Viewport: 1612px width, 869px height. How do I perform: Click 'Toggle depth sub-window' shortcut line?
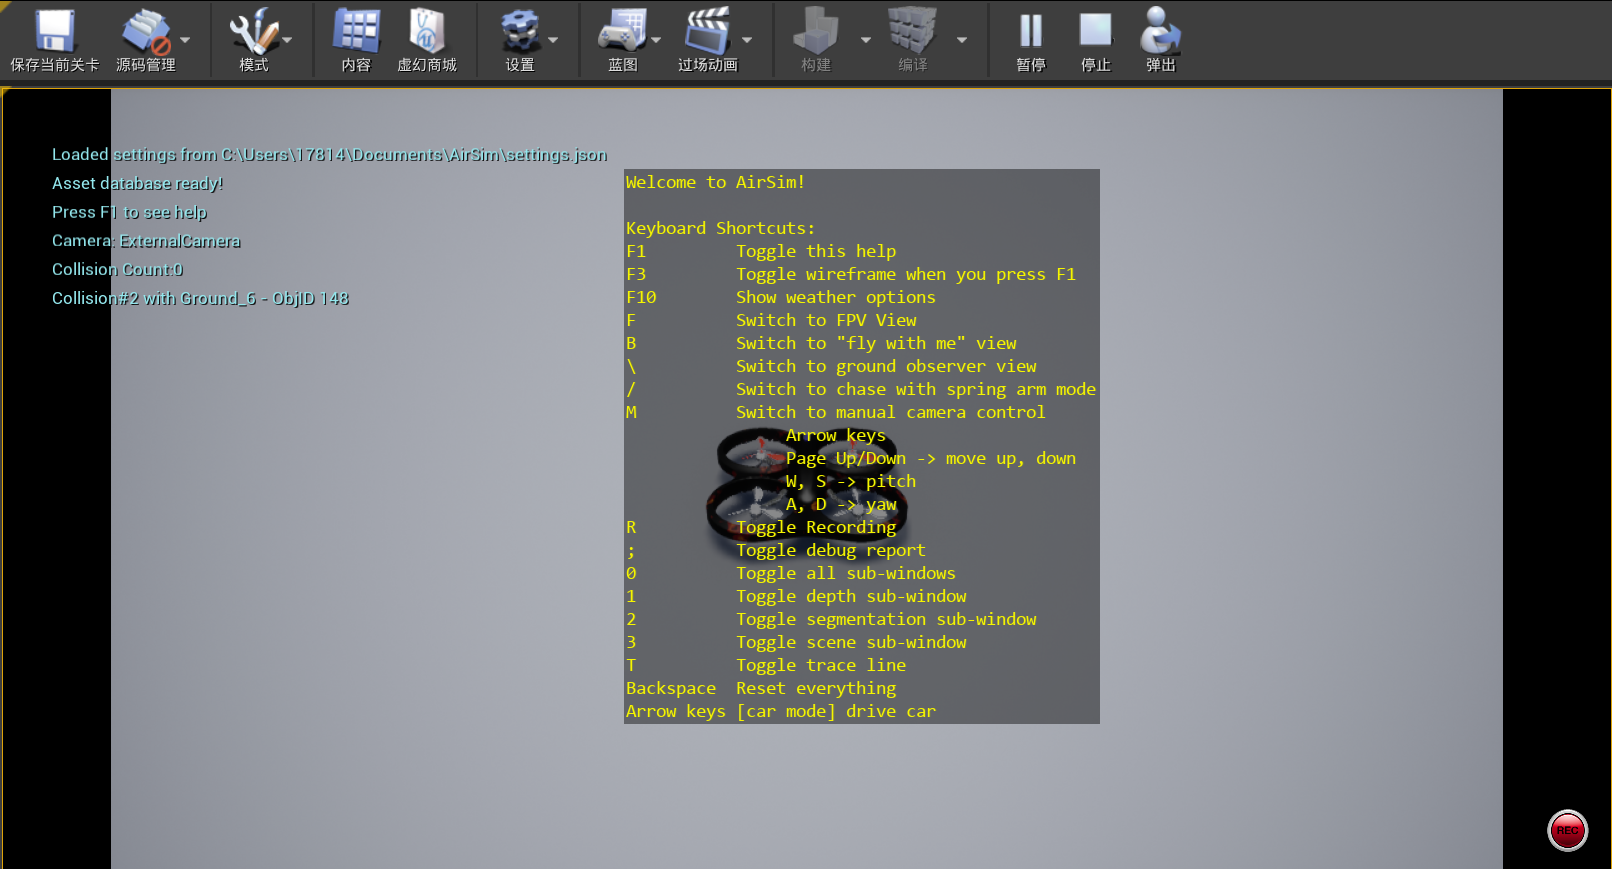click(x=851, y=596)
